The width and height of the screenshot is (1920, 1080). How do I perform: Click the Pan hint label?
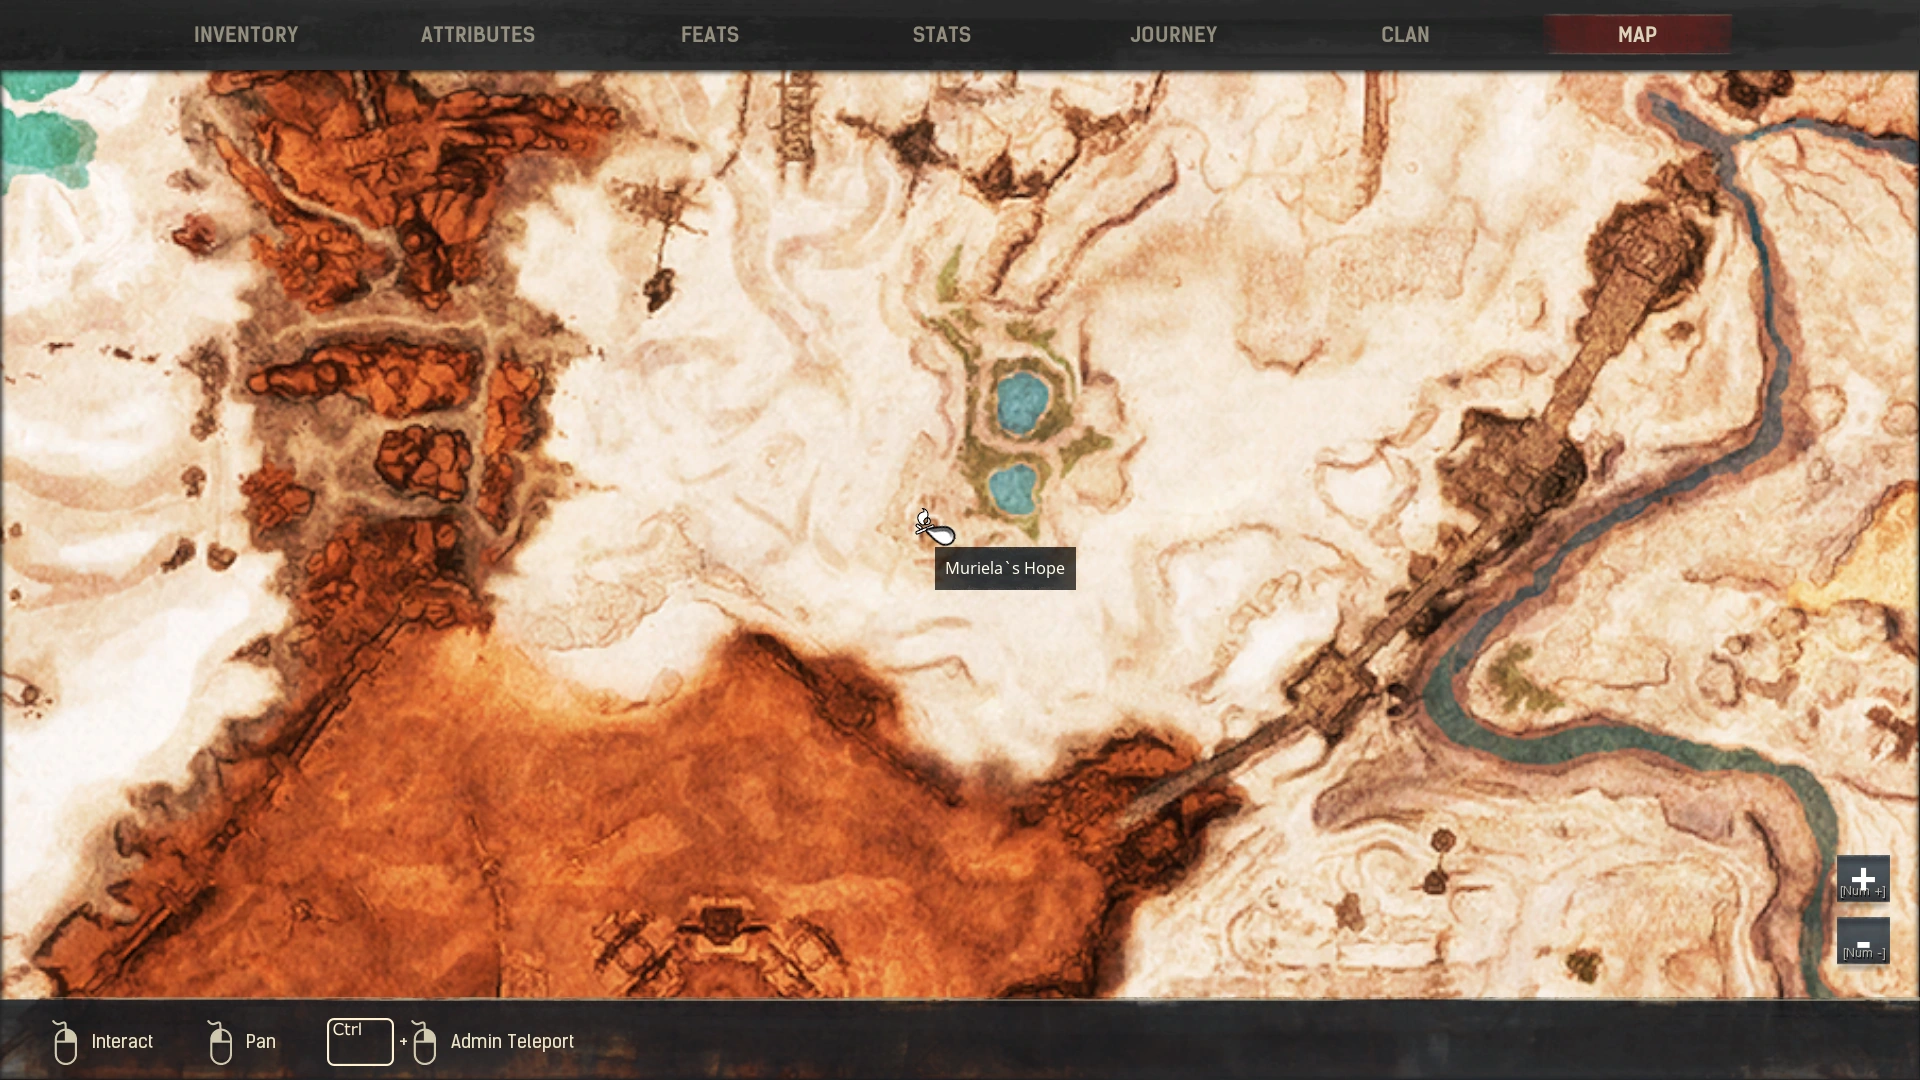point(260,1042)
